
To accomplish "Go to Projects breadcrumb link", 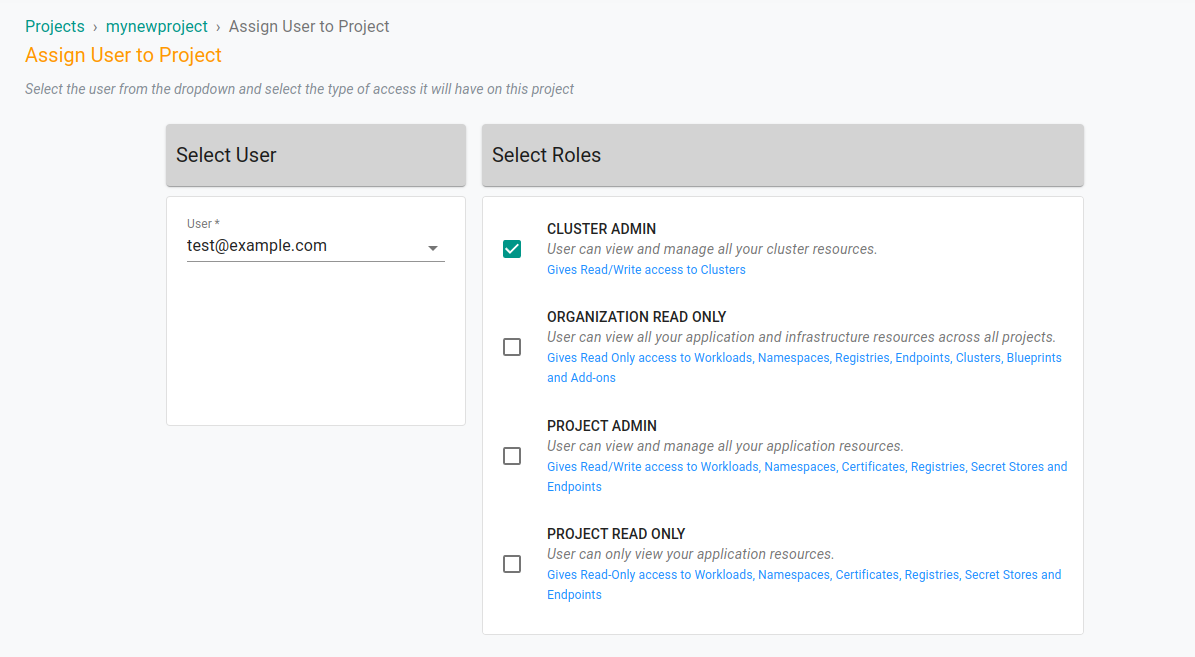I will click(55, 27).
